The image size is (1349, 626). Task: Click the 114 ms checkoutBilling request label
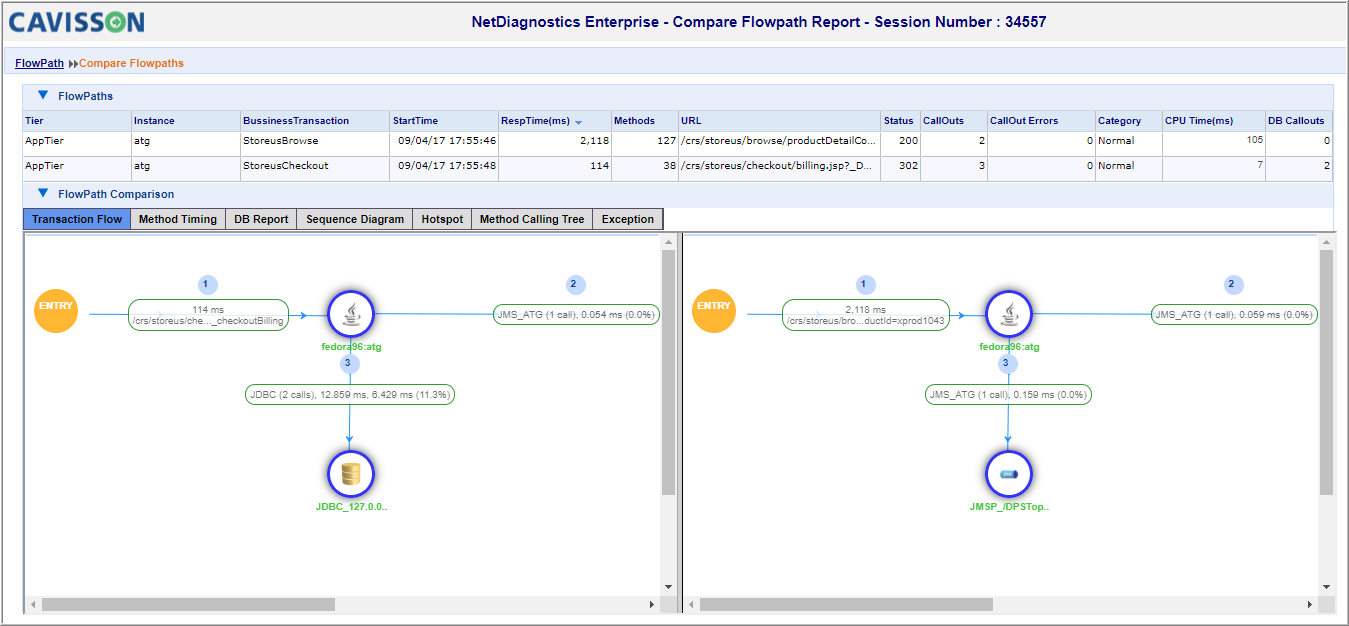(208, 315)
